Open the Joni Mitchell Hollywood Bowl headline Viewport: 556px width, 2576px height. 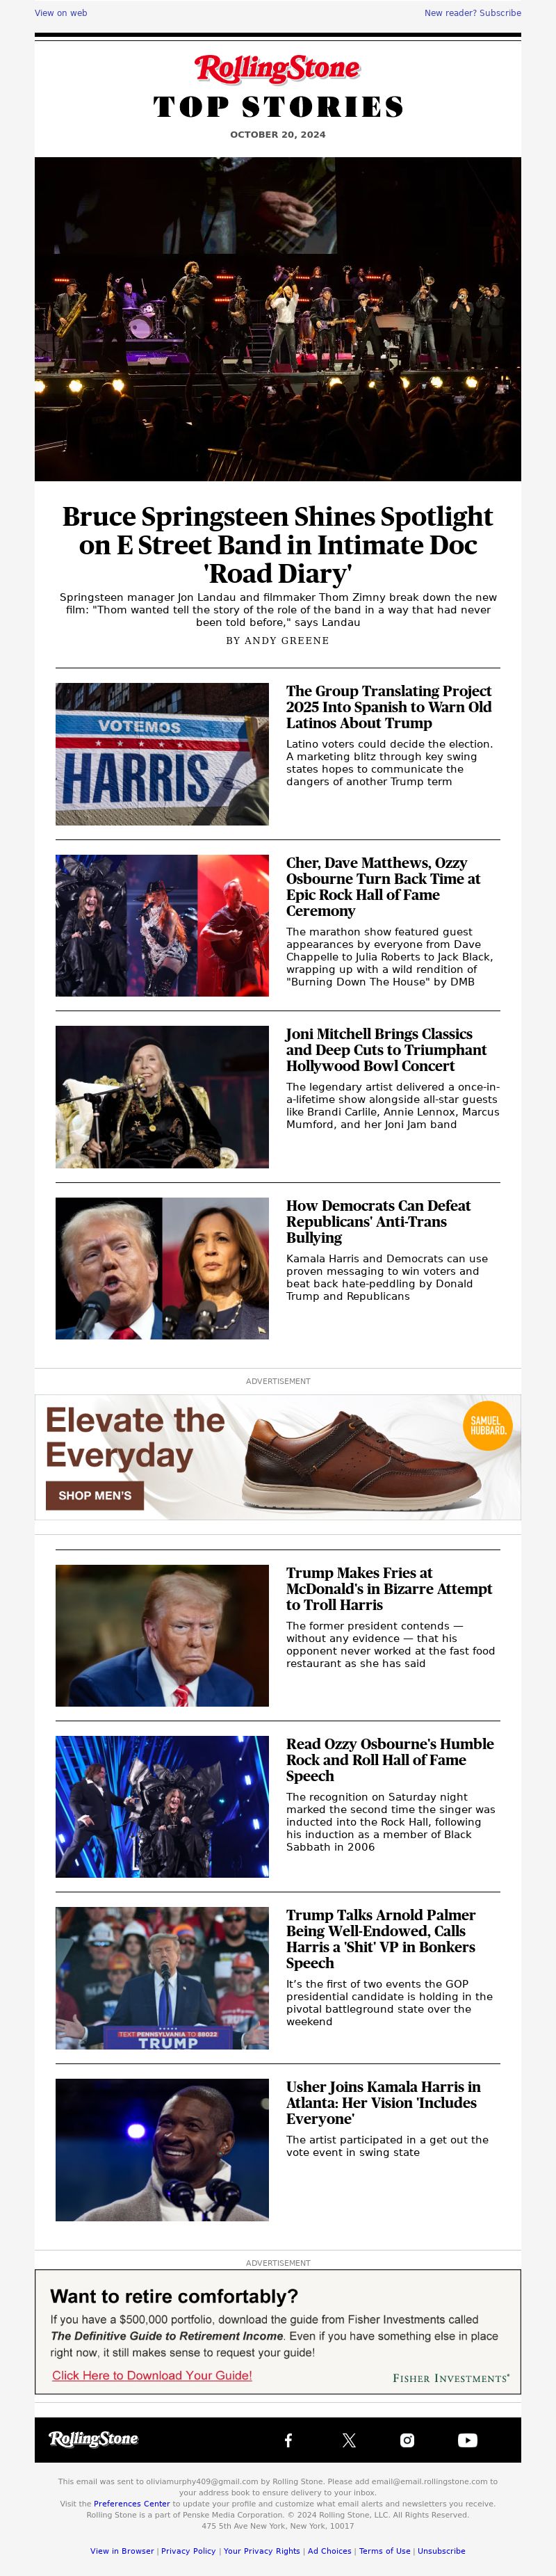click(386, 1049)
